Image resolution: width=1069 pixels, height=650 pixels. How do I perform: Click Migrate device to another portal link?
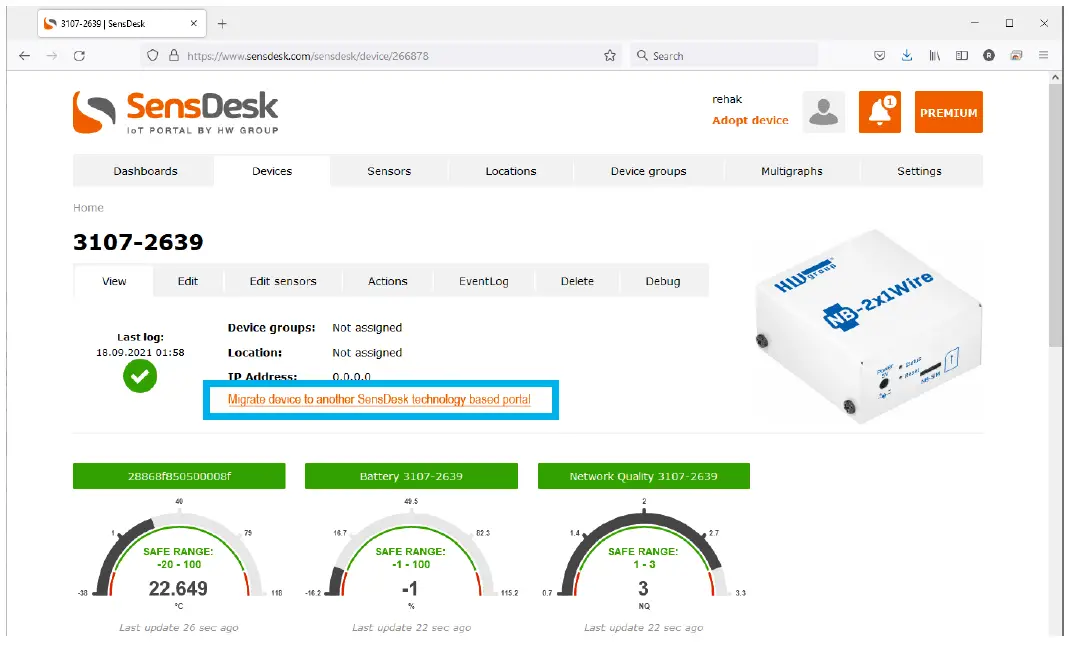point(379,400)
